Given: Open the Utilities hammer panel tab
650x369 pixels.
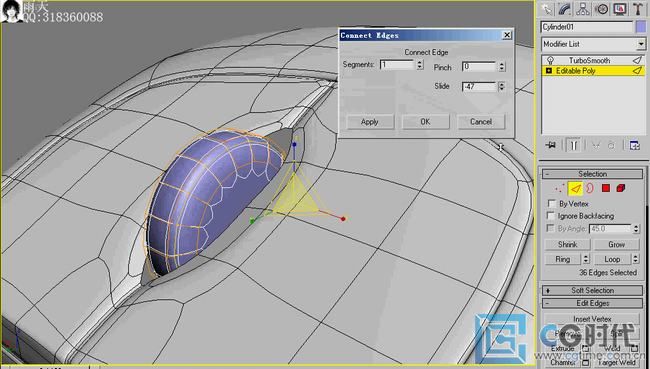Looking at the screenshot, I should [x=638, y=9].
